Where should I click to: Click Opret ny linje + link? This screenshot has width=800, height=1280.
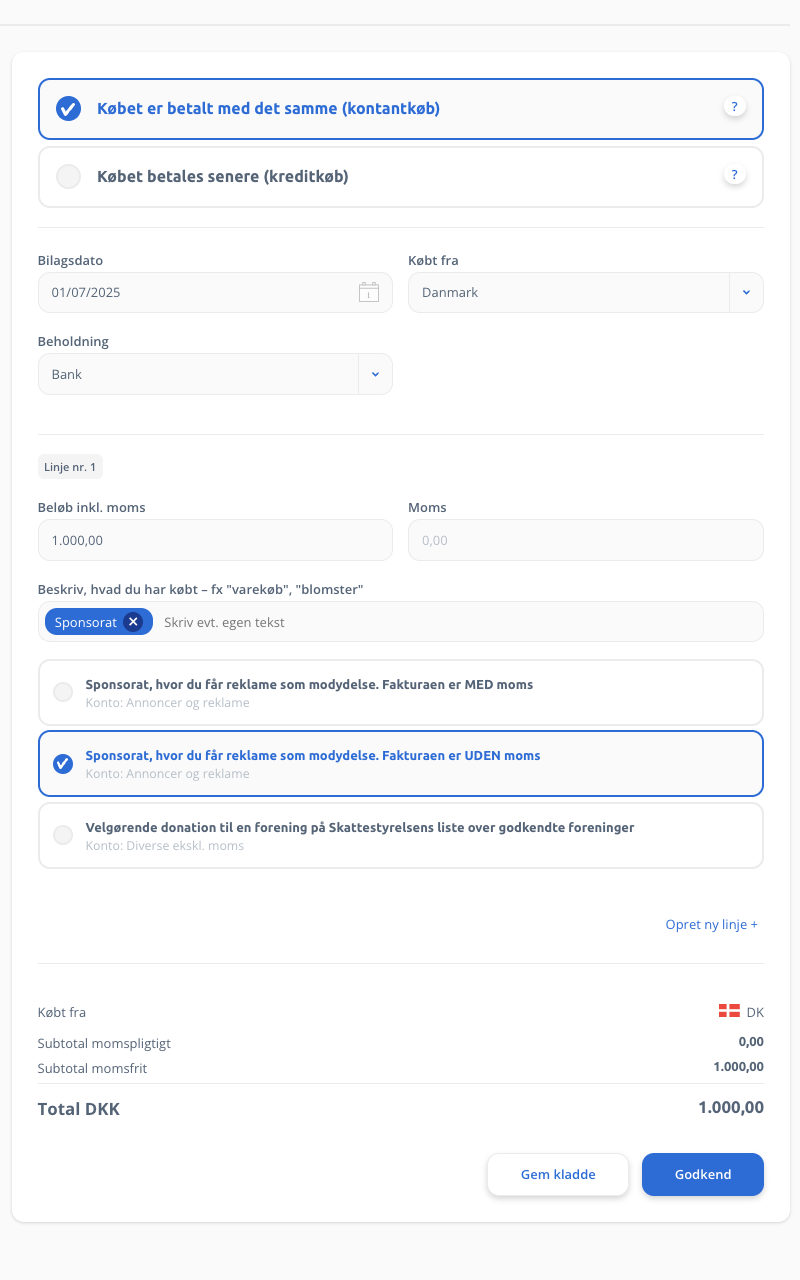pyautogui.click(x=712, y=924)
